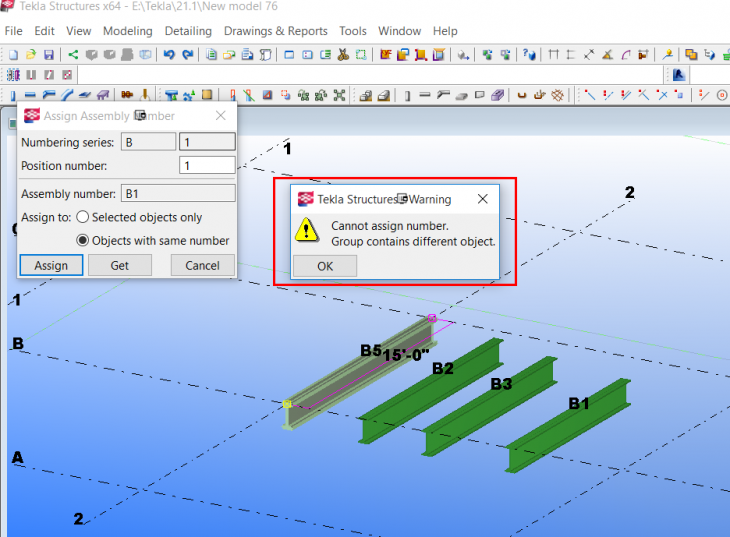This screenshot has height=537, width=730.
Task: Close the Tekla Structures Warning dialog
Action: [x=483, y=199]
